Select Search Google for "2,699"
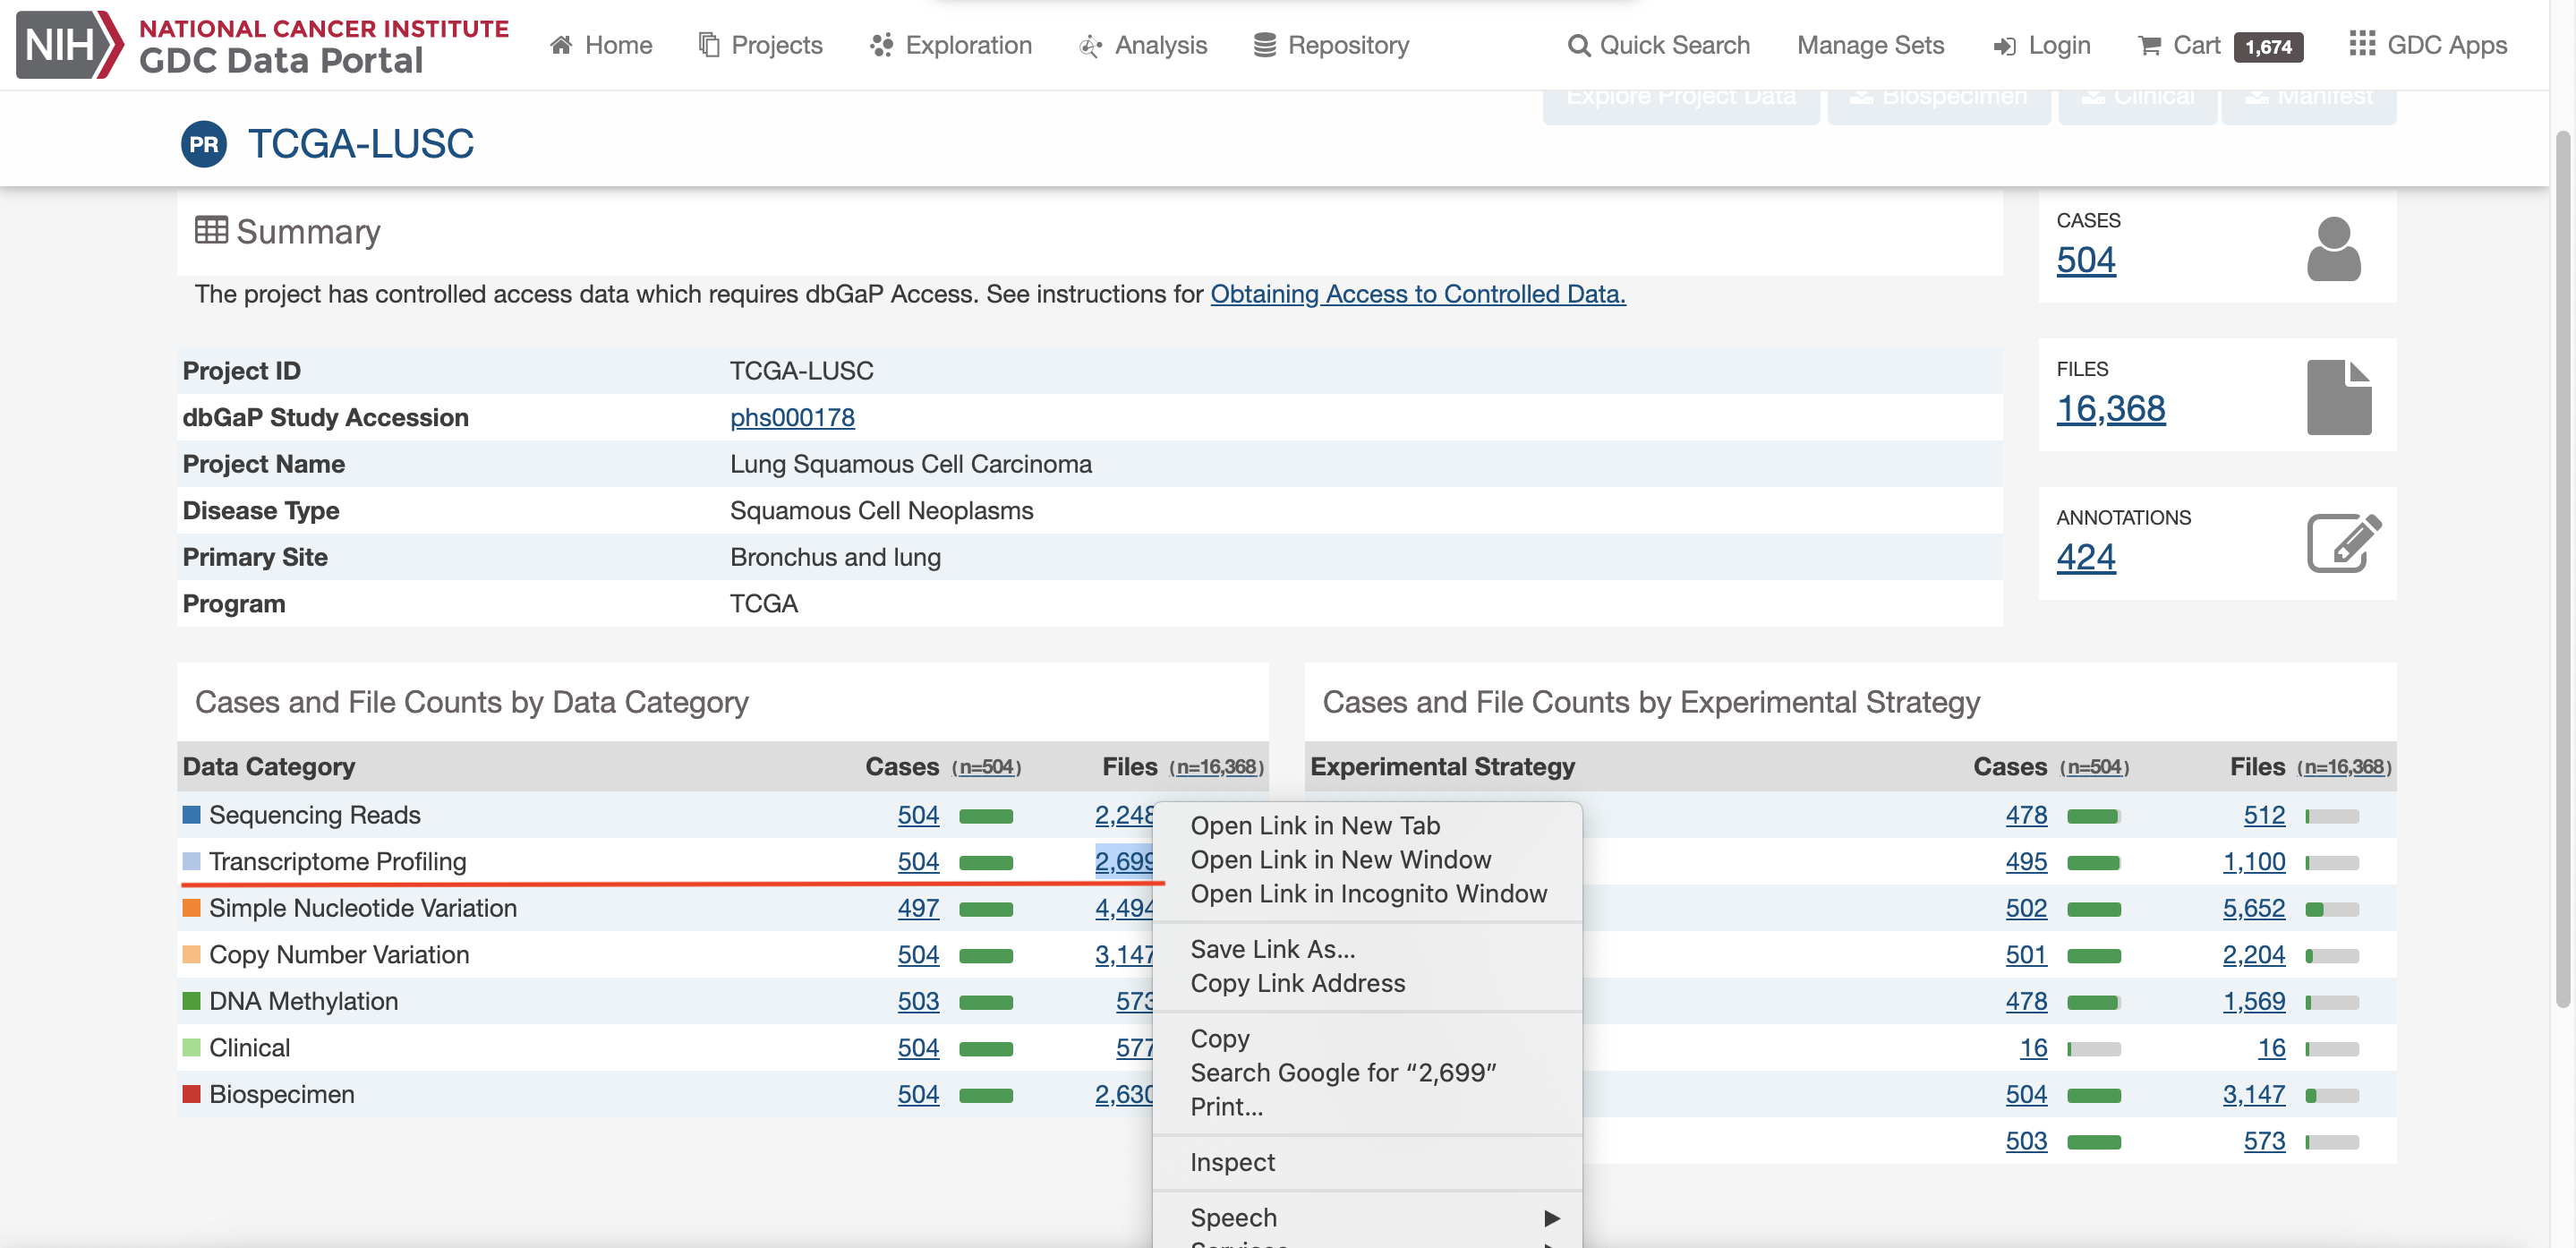The image size is (2576, 1248). pyautogui.click(x=1367, y=1072)
